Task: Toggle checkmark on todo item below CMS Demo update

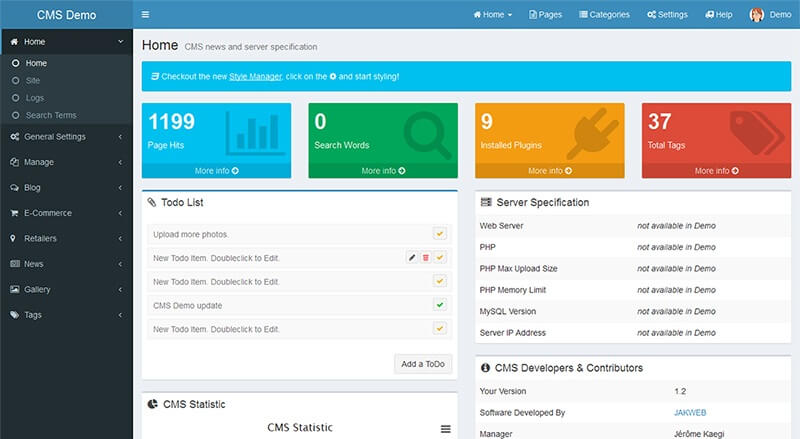Action: 439,328
